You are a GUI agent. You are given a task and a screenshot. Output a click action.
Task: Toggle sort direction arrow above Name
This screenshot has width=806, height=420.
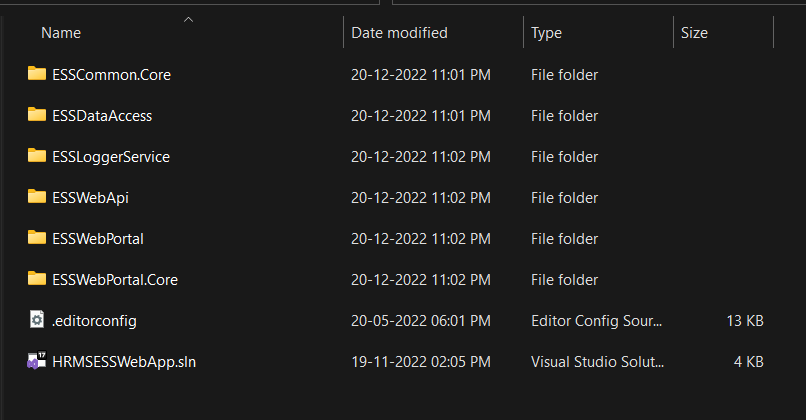(x=189, y=20)
